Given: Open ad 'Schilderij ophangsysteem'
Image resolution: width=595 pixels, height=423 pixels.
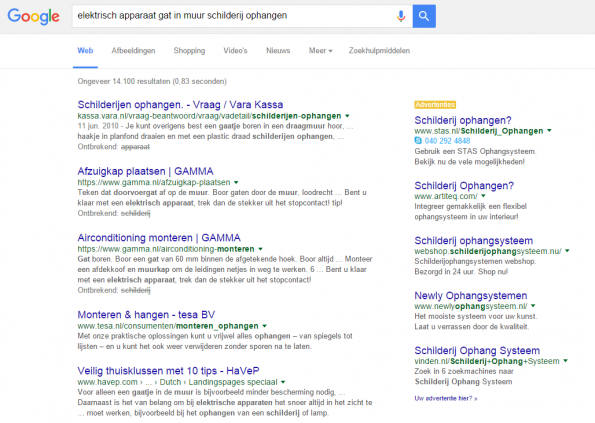Looking at the screenshot, I should [x=474, y=241].
